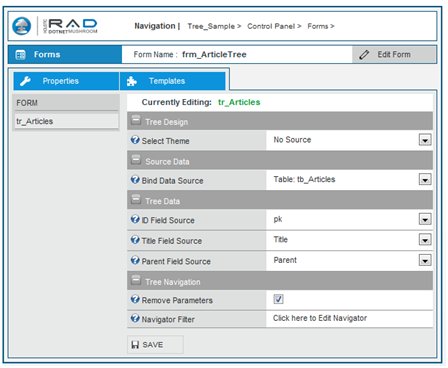Click the frm_ArticleTree form name text
This screenshot has width=448, height=368.
tap(214, 55)
